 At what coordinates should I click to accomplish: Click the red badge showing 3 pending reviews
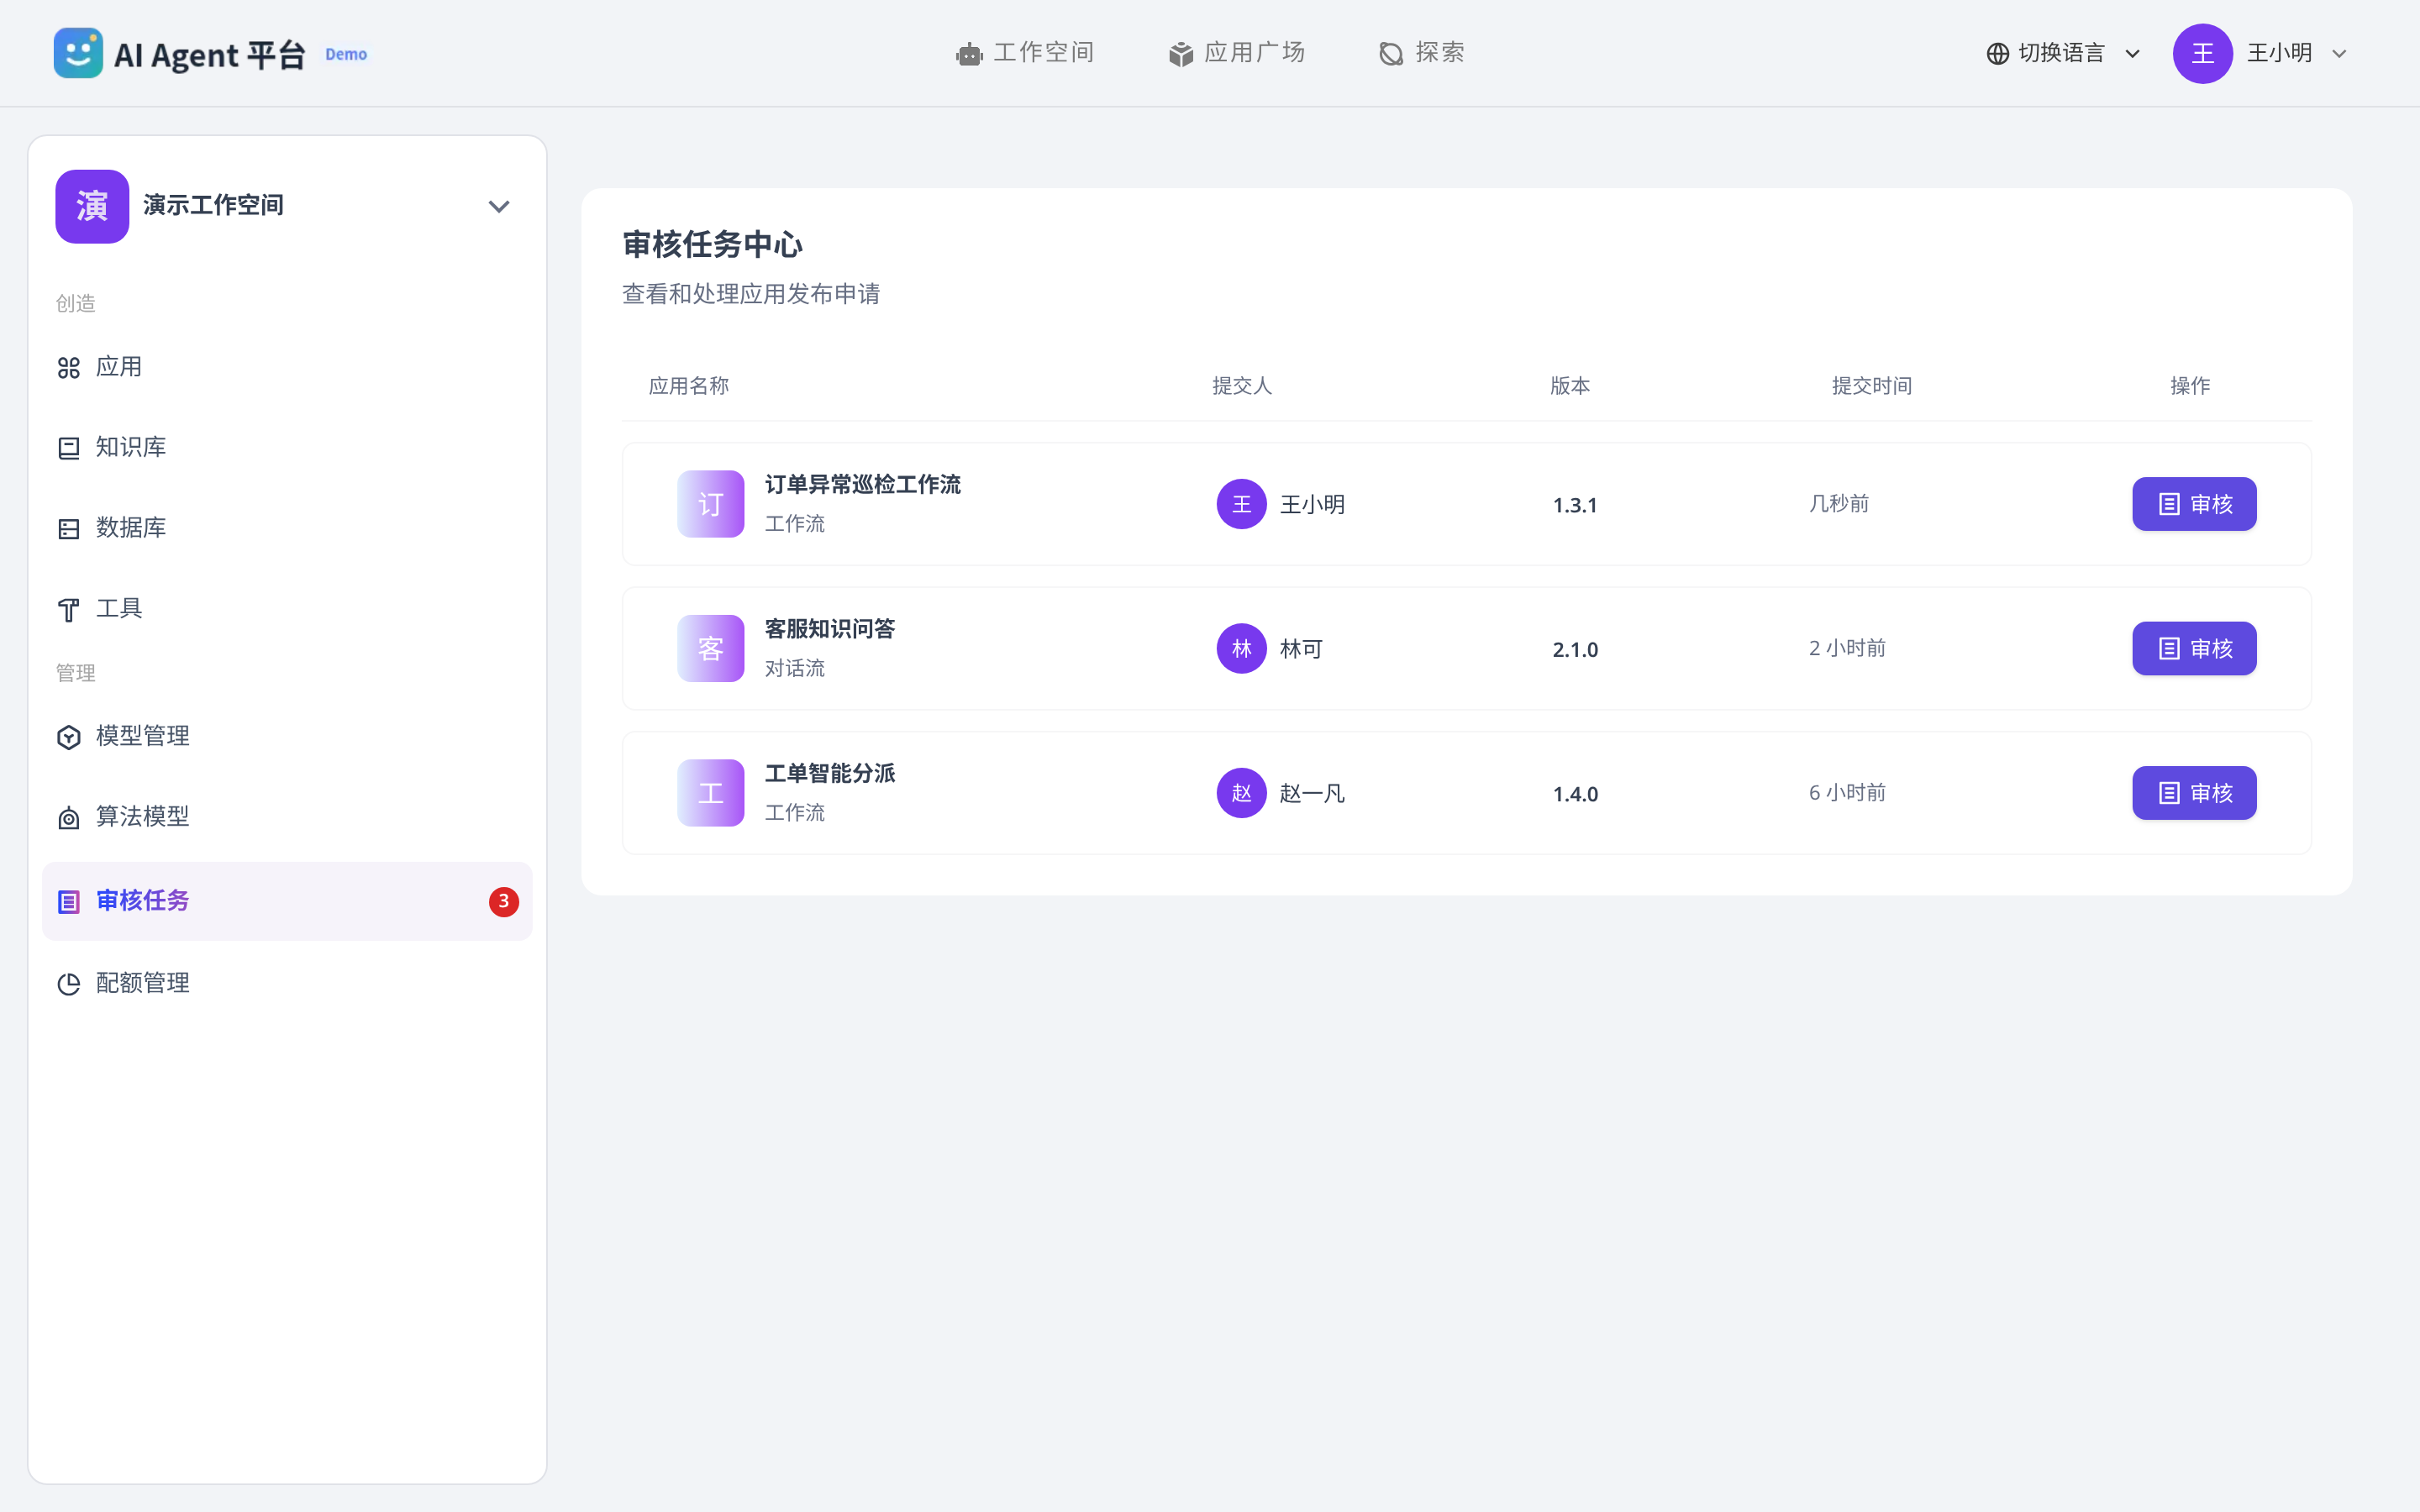tap(504, 901)
